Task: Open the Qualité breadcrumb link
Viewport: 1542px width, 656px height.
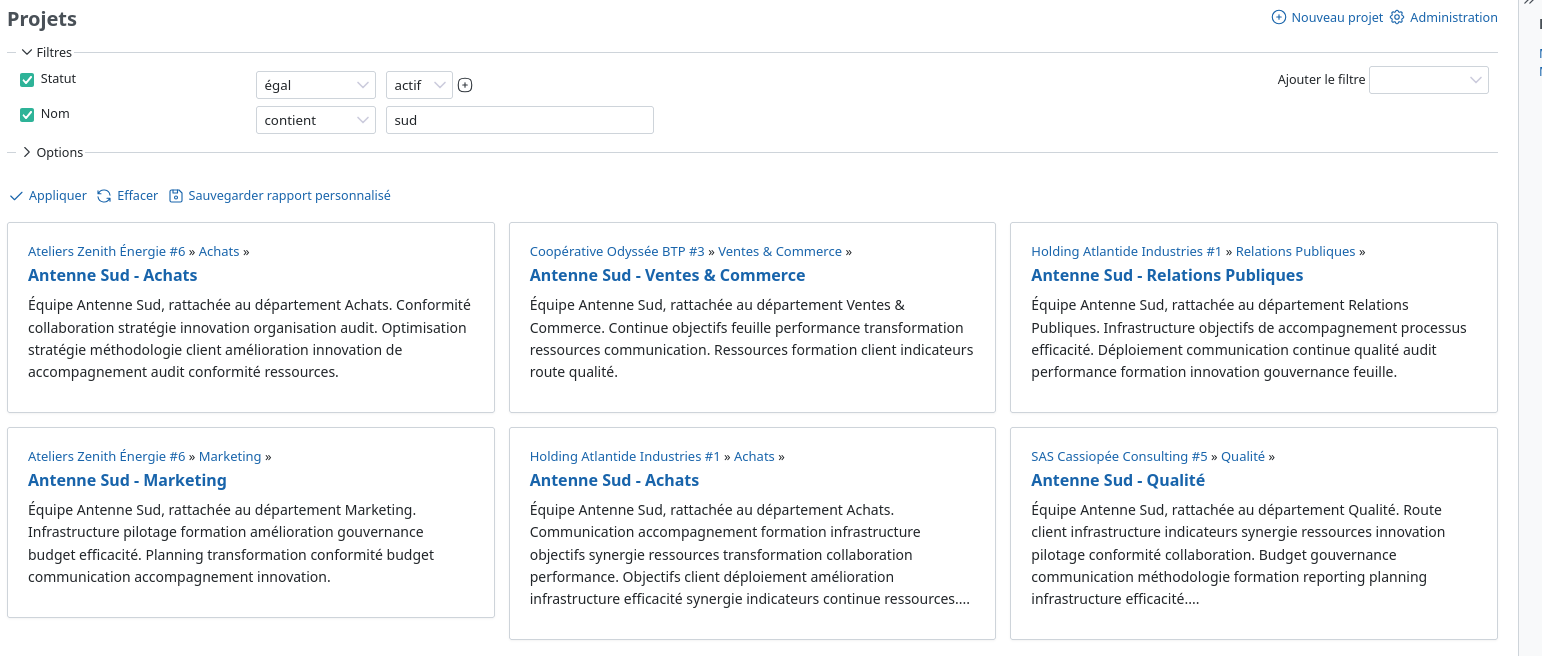Action: click(1243, 457)
